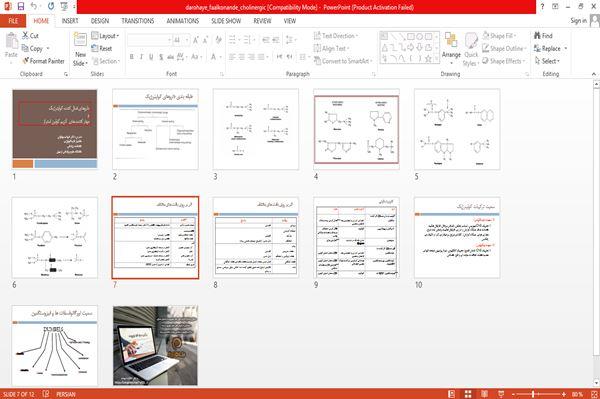Open the FILE menu tab
This screenshot has height=399, width=600.
click(13, 21)
